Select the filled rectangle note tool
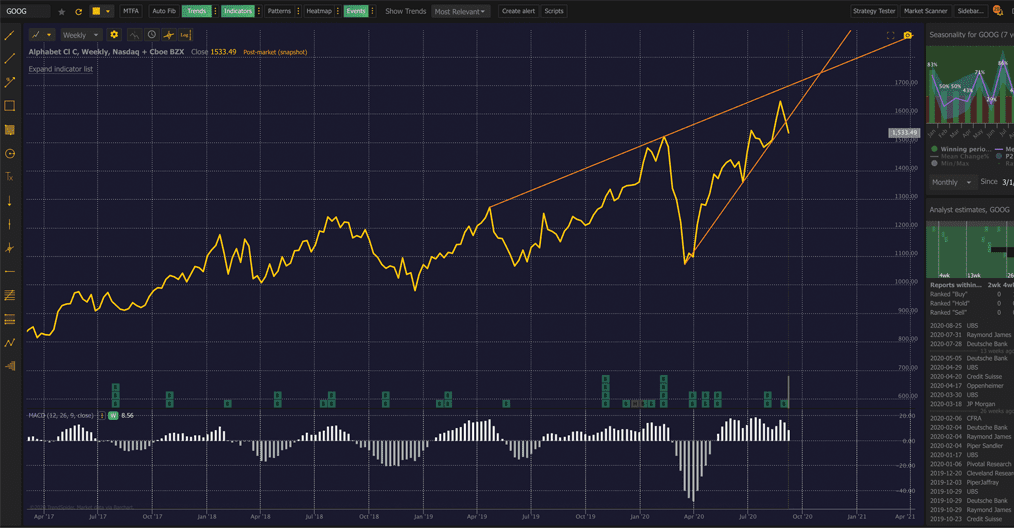This screenshot has width=1014, height=528. point(9,130)
